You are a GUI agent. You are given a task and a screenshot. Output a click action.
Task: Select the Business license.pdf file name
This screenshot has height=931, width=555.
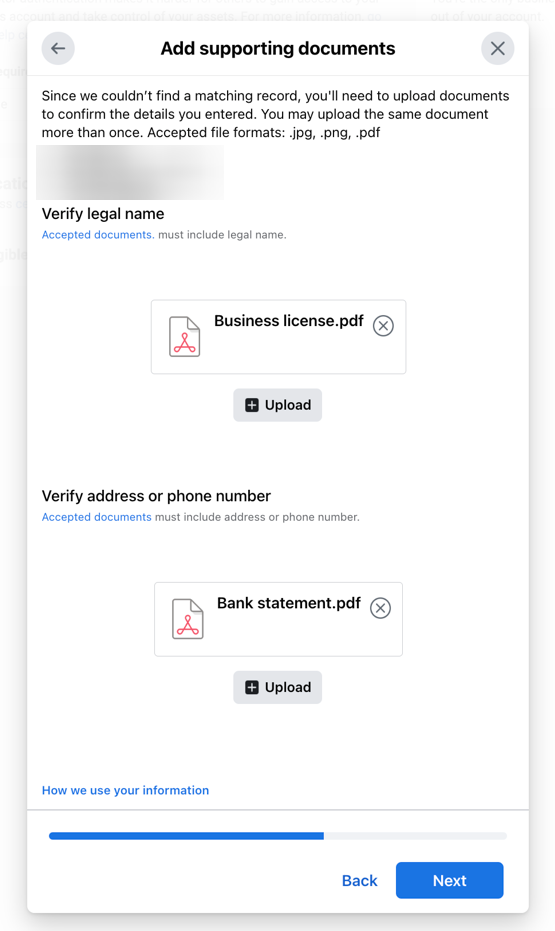coord(289,321)
